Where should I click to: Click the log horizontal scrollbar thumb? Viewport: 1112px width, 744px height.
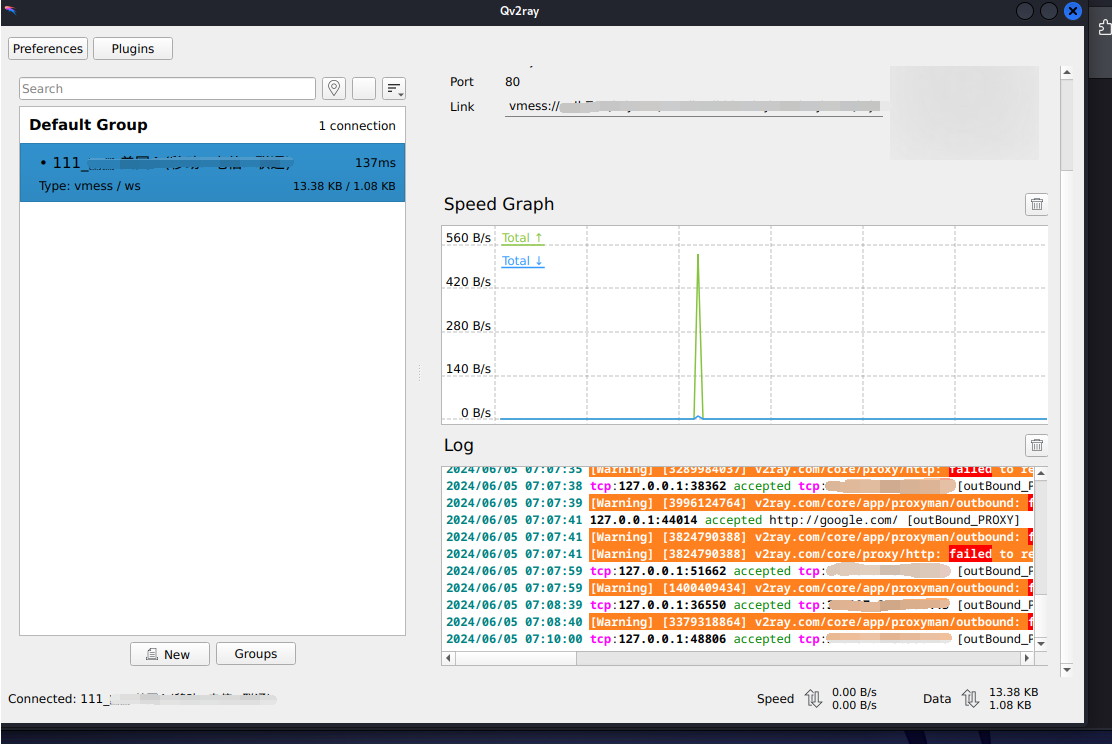point(516,658)
